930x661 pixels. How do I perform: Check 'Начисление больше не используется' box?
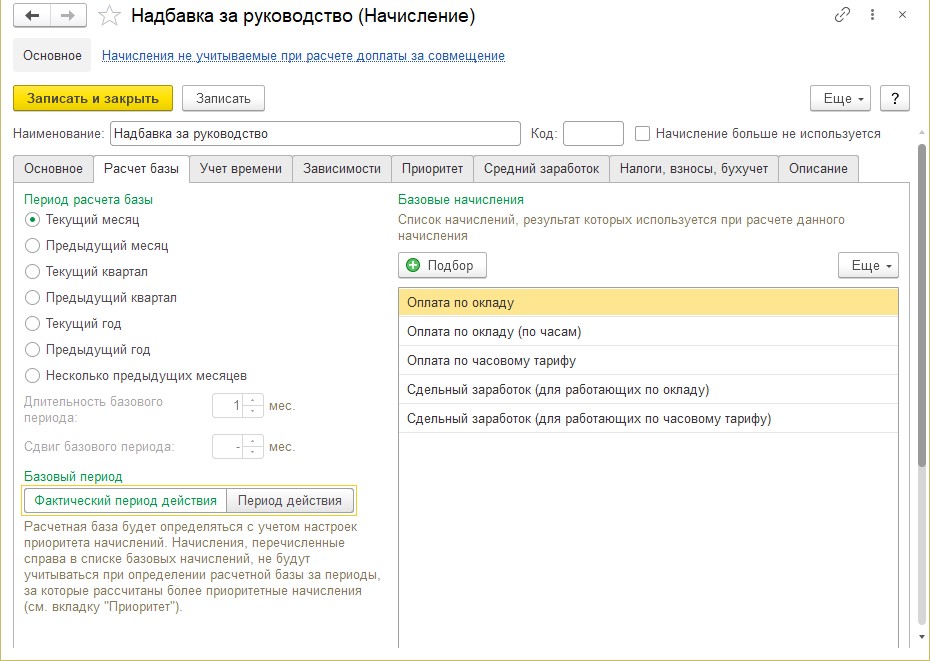point(642,134)
